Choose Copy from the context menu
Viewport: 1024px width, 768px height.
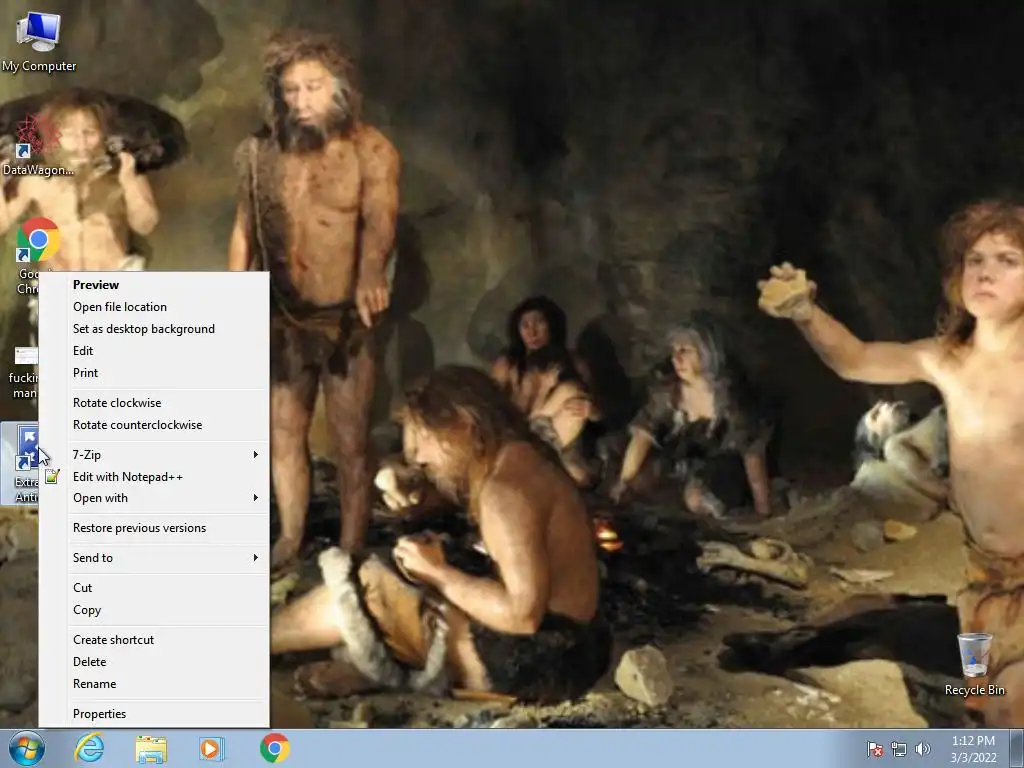click(x=154, y=610)
